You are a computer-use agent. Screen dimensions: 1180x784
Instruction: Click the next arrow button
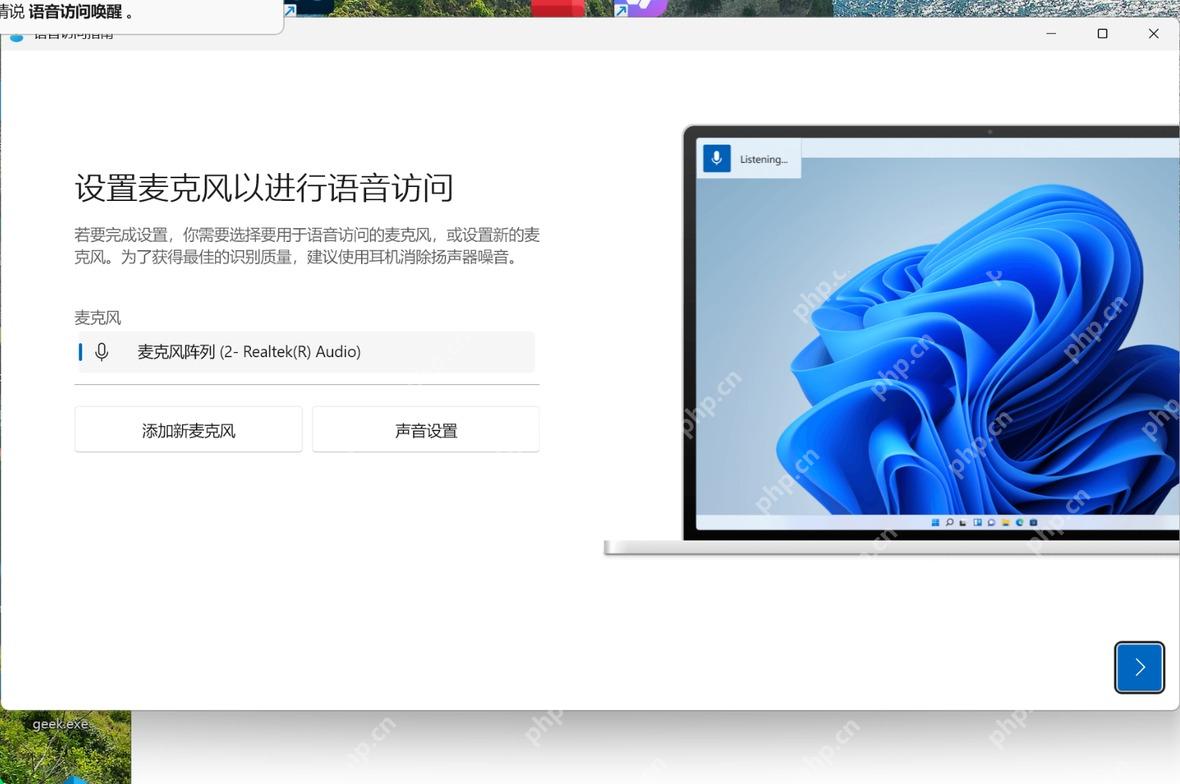[1139, 667]
